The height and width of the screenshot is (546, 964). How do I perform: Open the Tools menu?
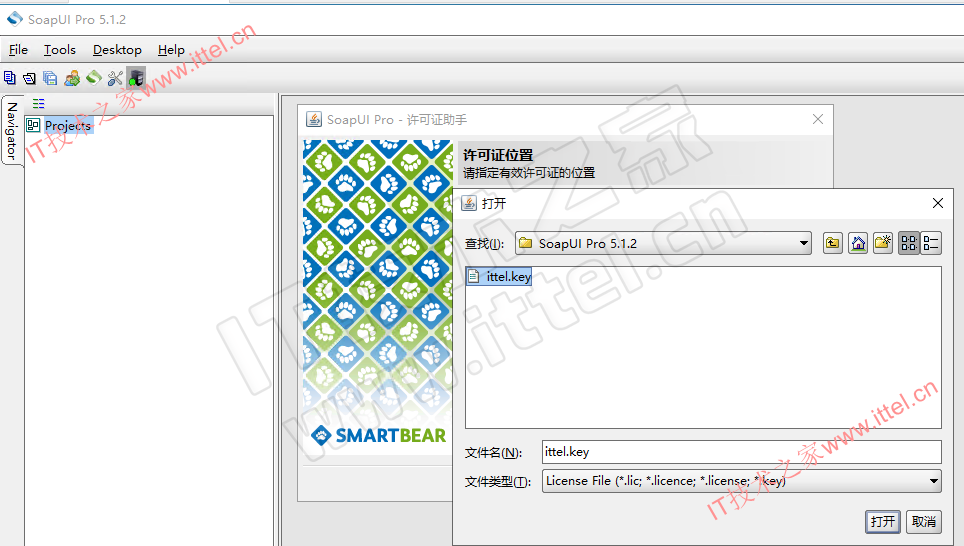tap(60, 50)
